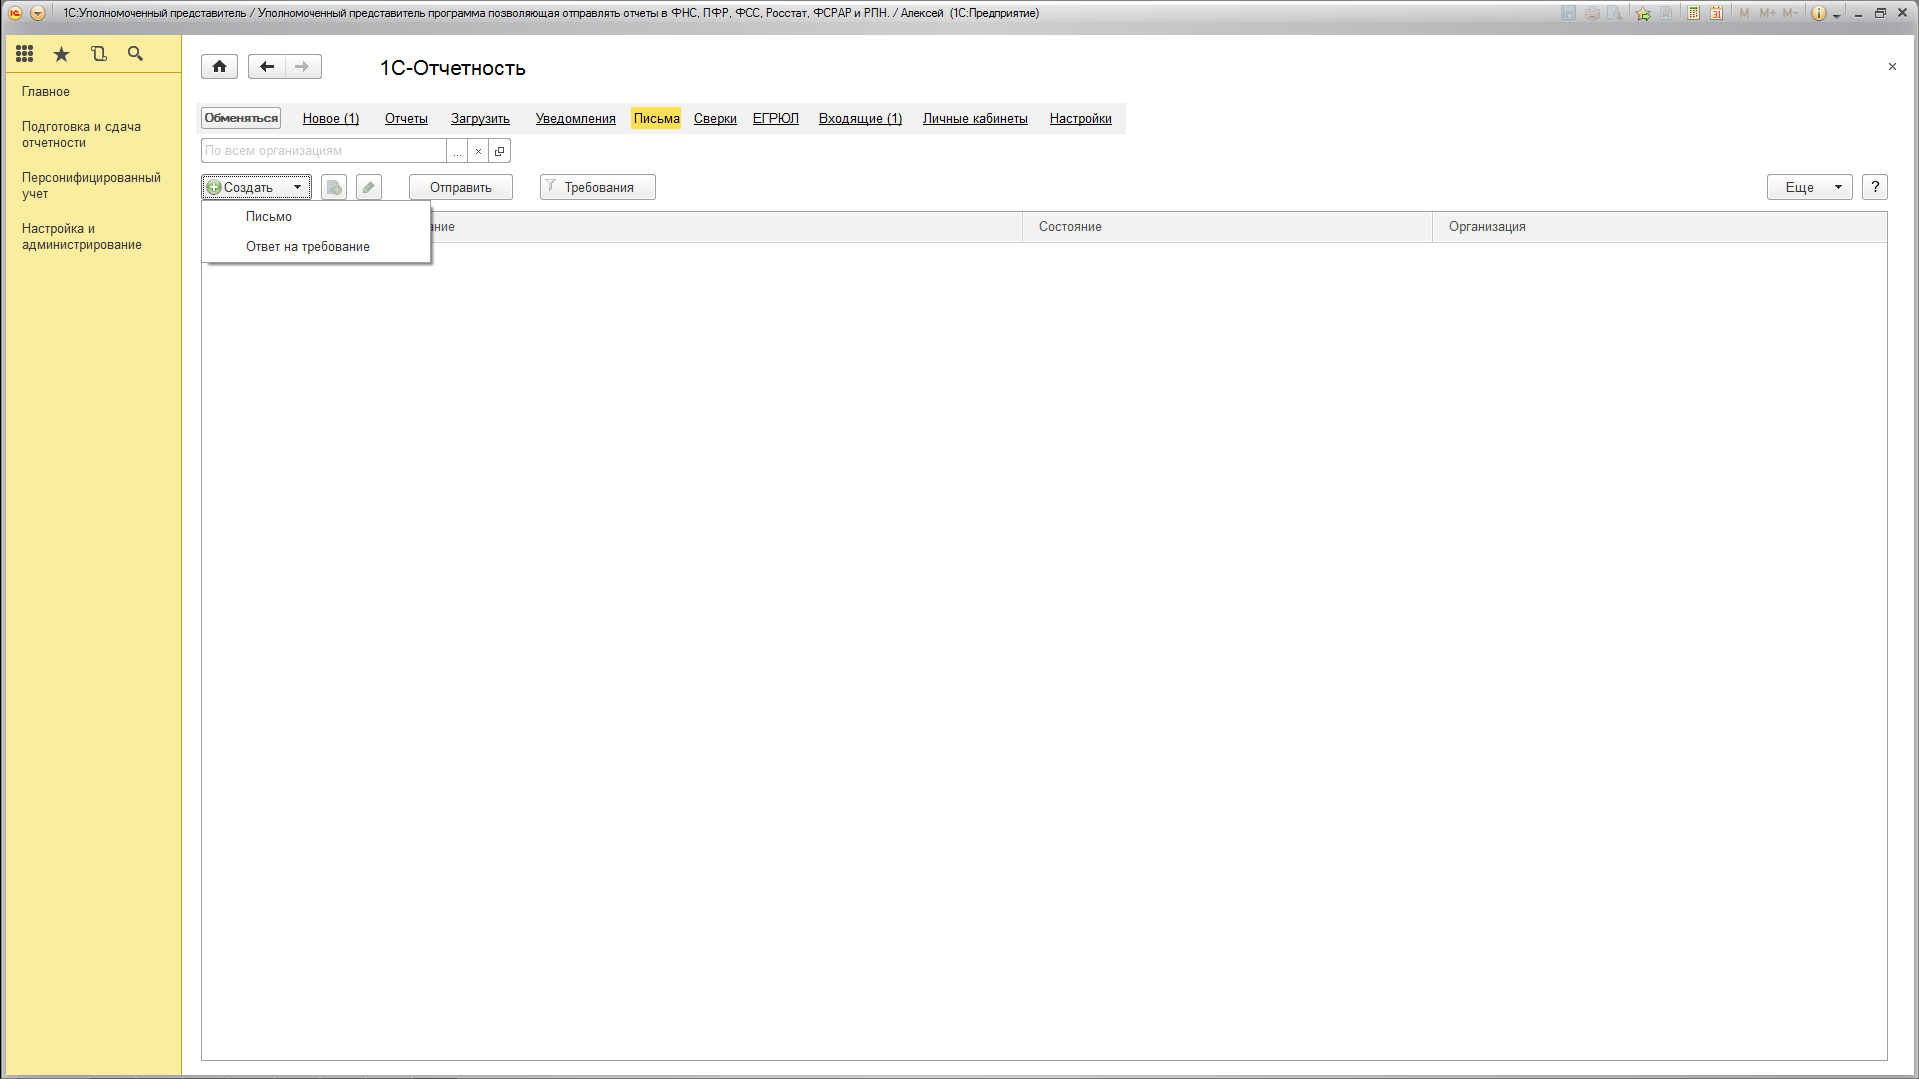Open main menu dropdown circle icon
Image resolution: width=1919 pixels, height=1079 pixels.
(38, 13)
